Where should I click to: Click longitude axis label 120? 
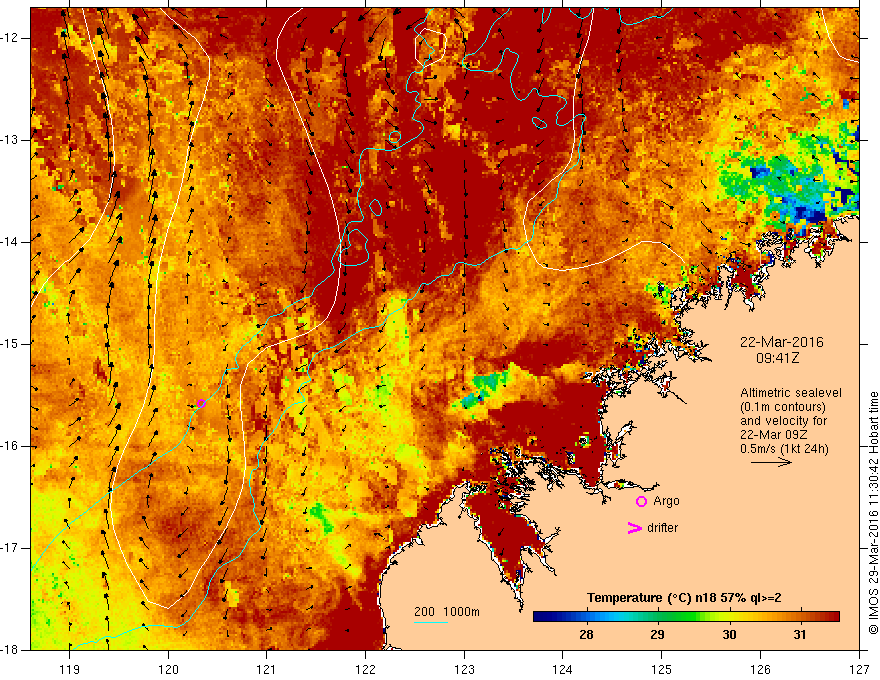coord(168,669)
